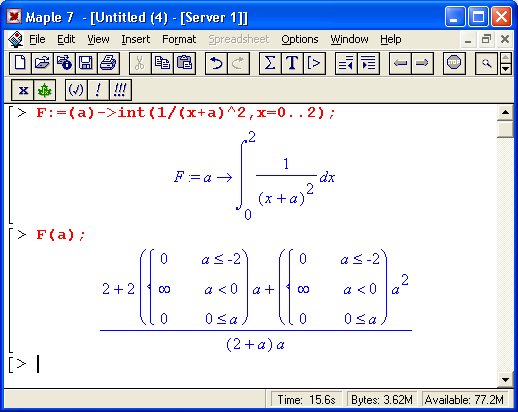Open the Edit menu
Screen dimensions: 518x412
click(66, 39)
